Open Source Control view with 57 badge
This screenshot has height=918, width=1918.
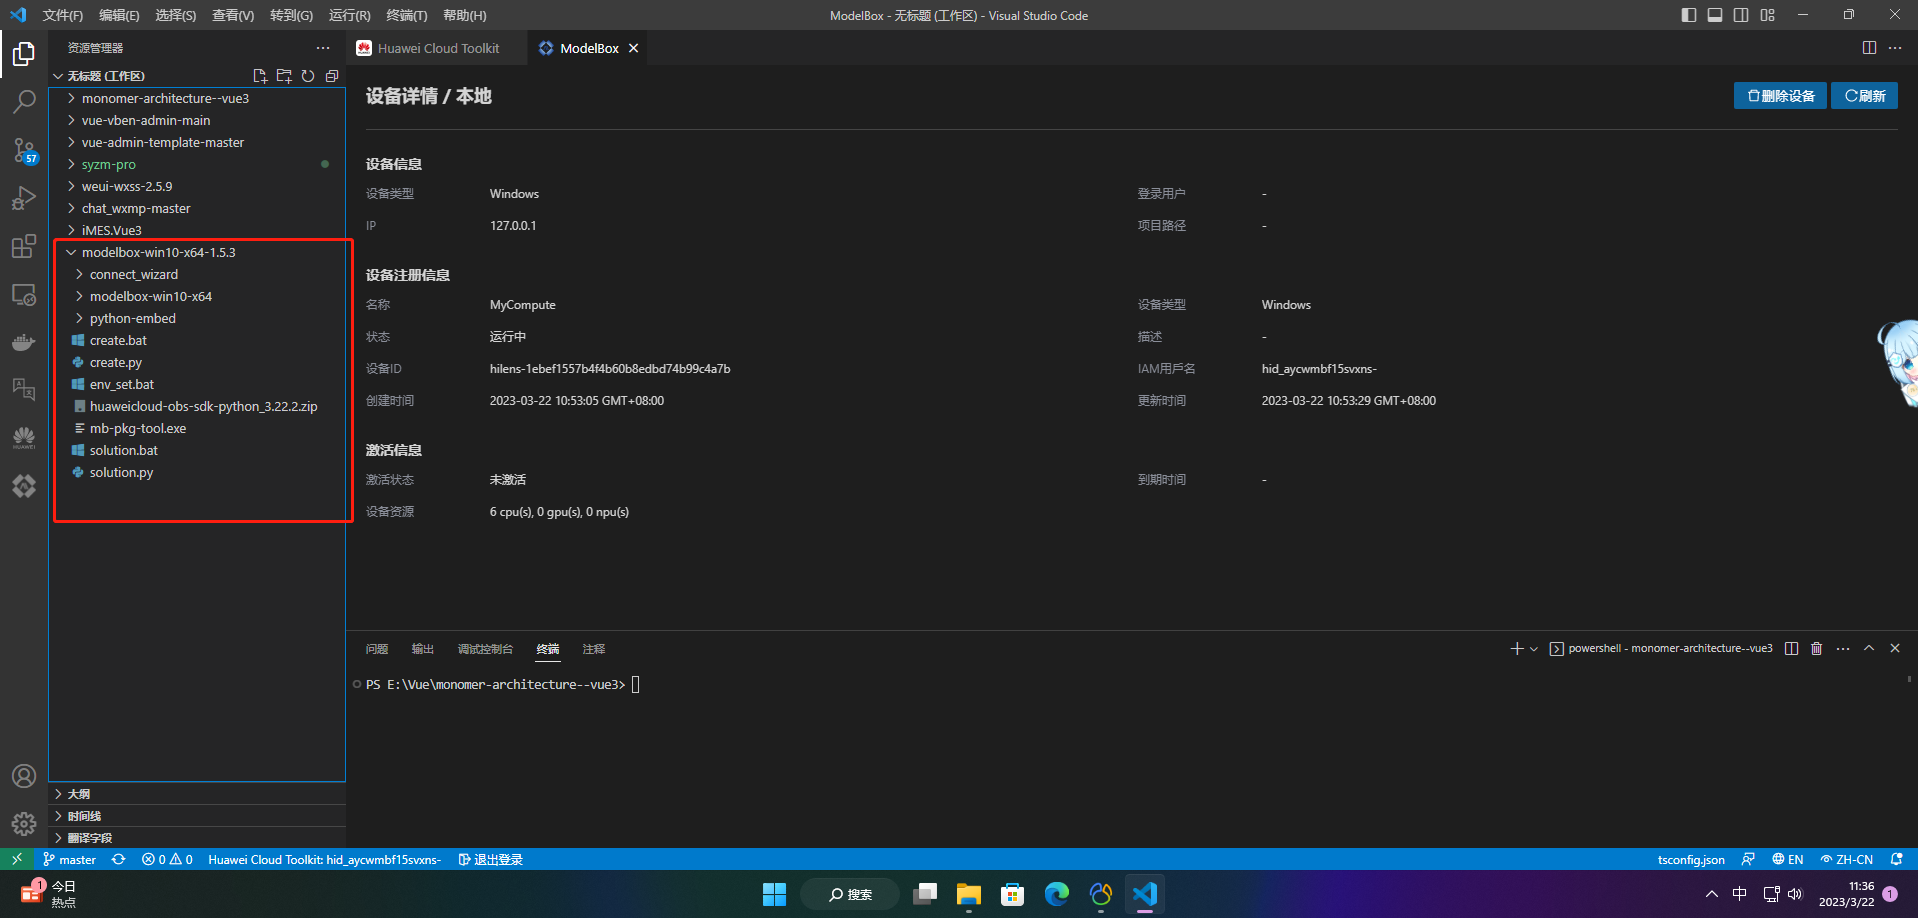24,150
